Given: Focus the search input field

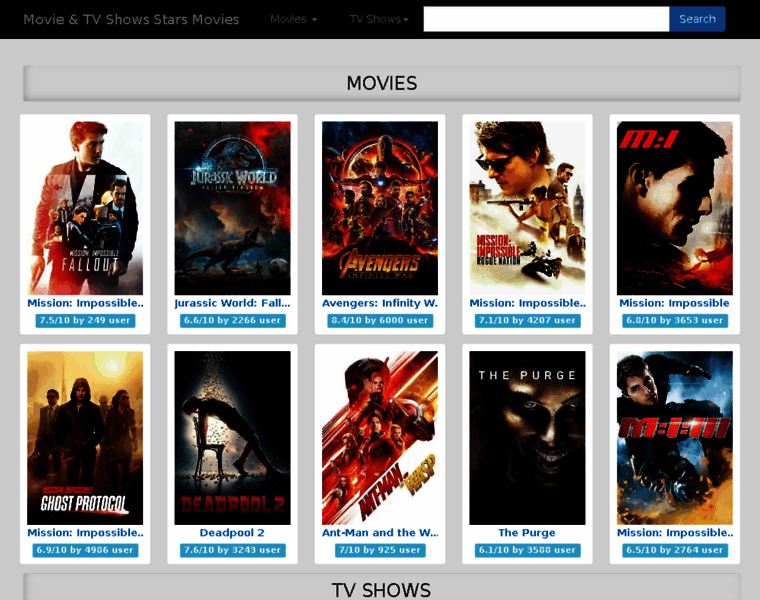Looking at the screenshot, I should point(546,19).
